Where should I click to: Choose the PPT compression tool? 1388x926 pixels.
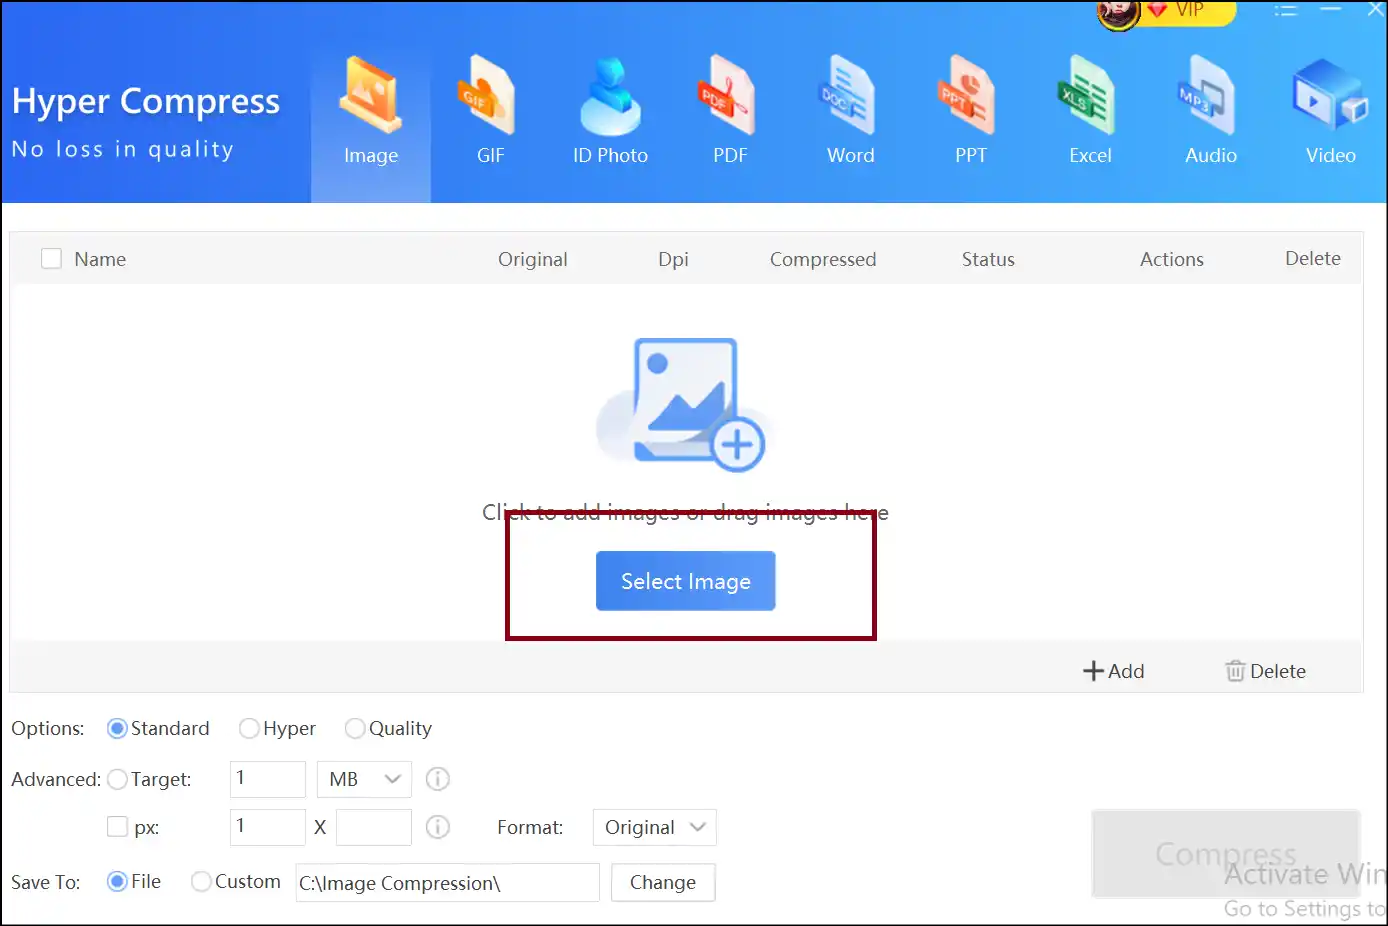point(970,112)
